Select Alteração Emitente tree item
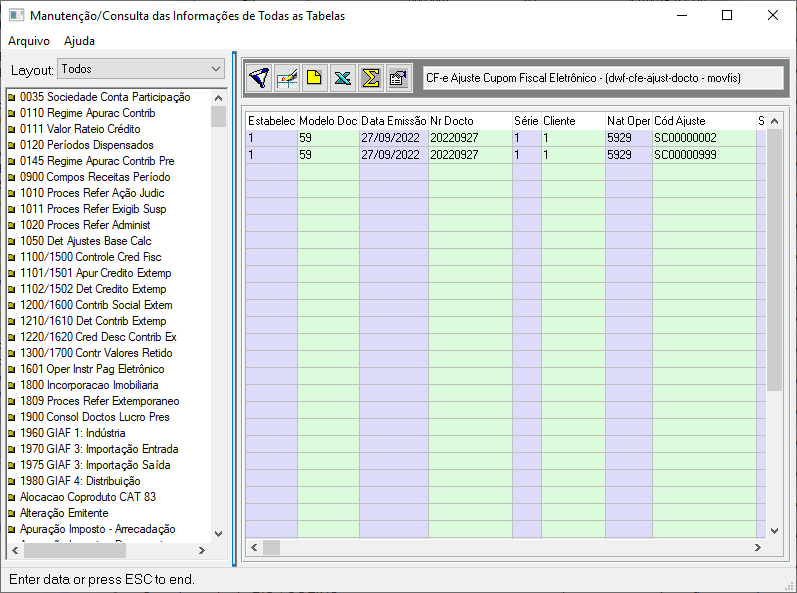Viewport: 797px width, 593px height. pyautogui.click(x=64, y=513)
